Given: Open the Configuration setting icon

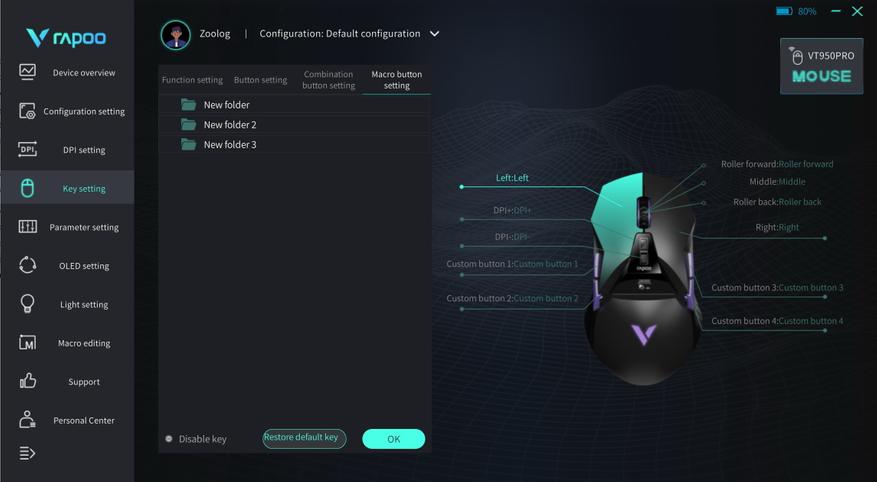Looking at the screenshot, I should 27,111.
